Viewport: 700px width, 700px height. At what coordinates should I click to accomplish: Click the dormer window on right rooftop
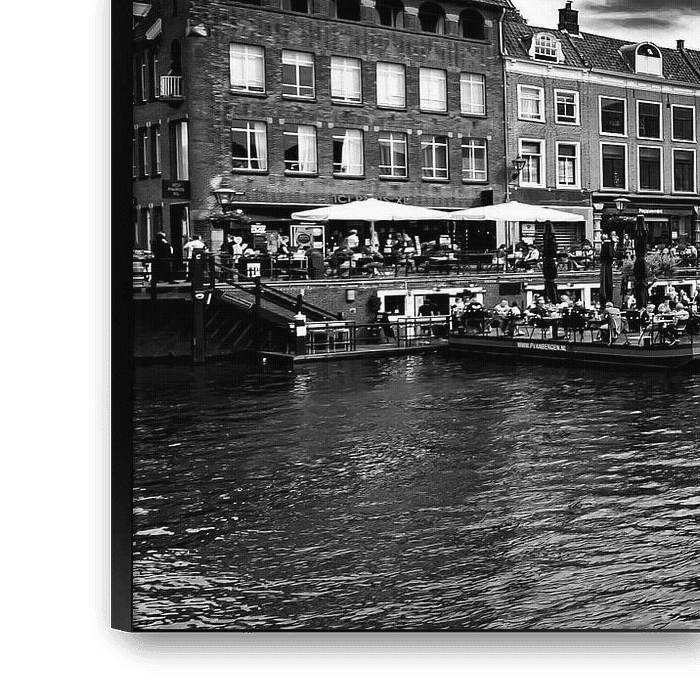click(545, 46)
